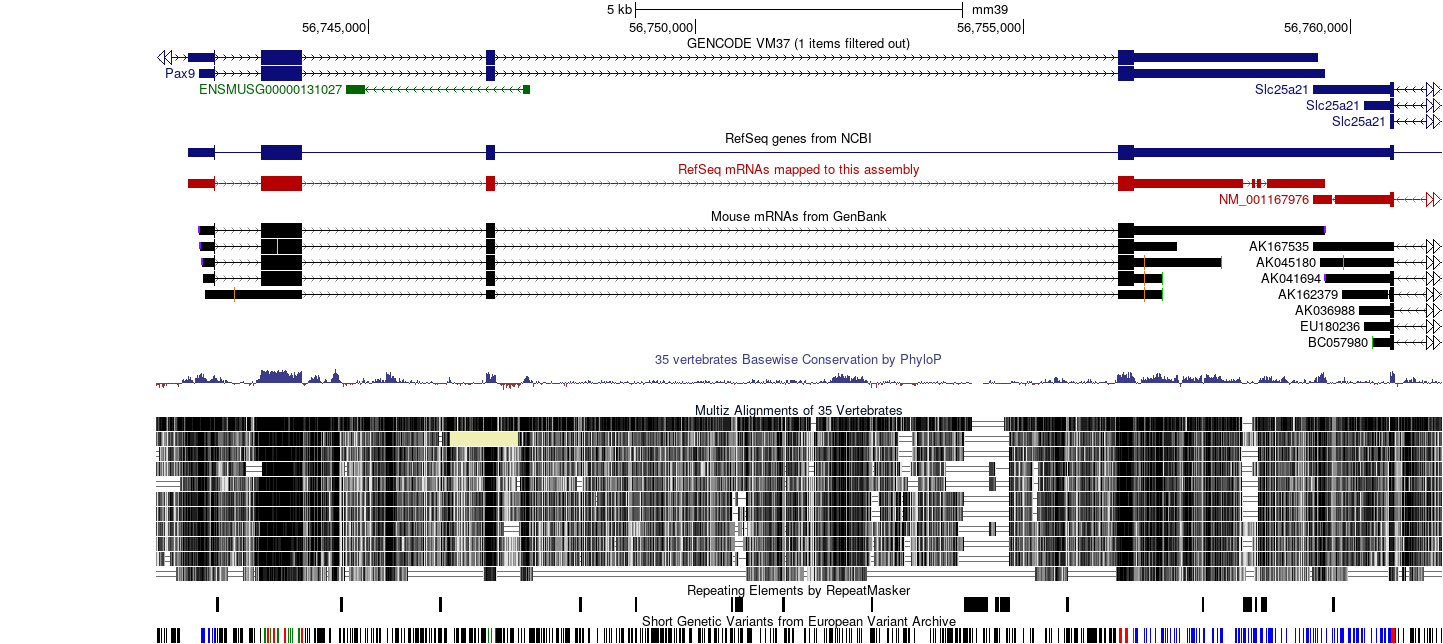Screen dimensions: 1443x644
Task: Select the AK045180 mRNA label
Action: pos(1286,262)
